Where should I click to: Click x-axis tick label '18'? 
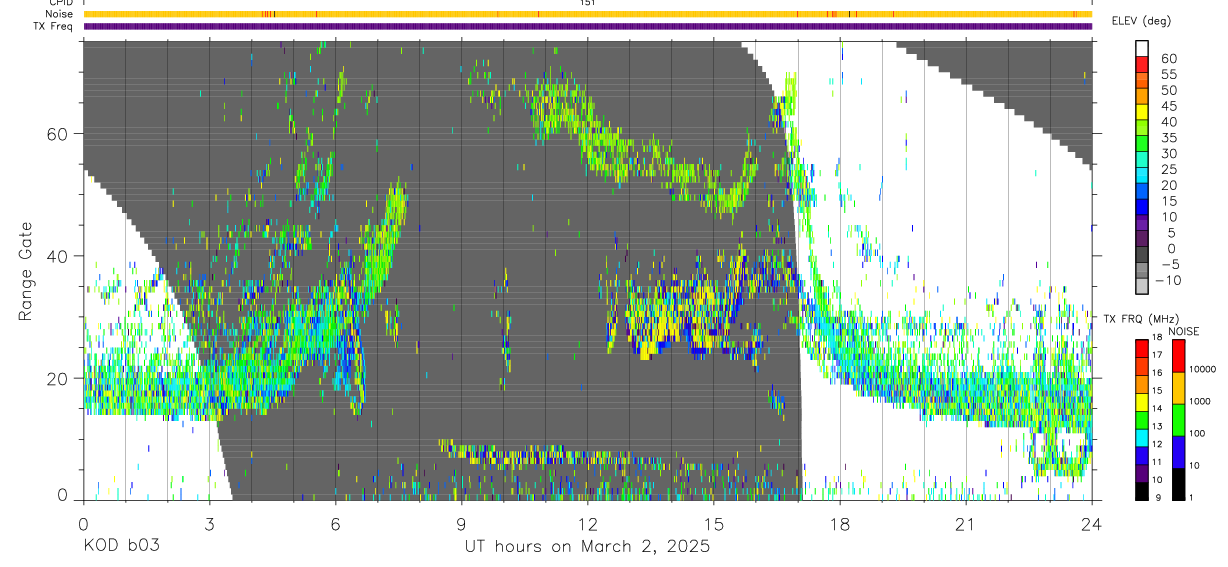839,524
